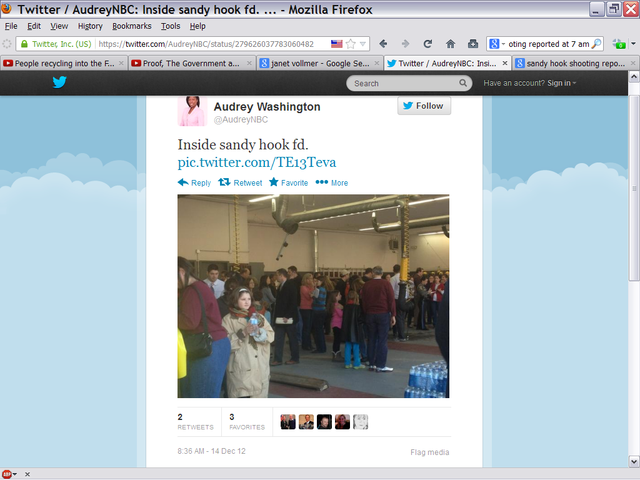Open the Firefox home page icon

[450, 44]
